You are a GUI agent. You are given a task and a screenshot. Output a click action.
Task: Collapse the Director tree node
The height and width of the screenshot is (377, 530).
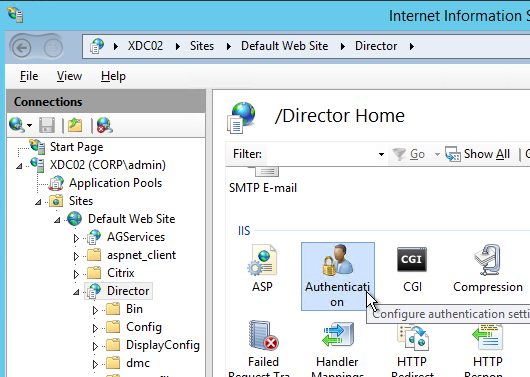click(76, 292)
